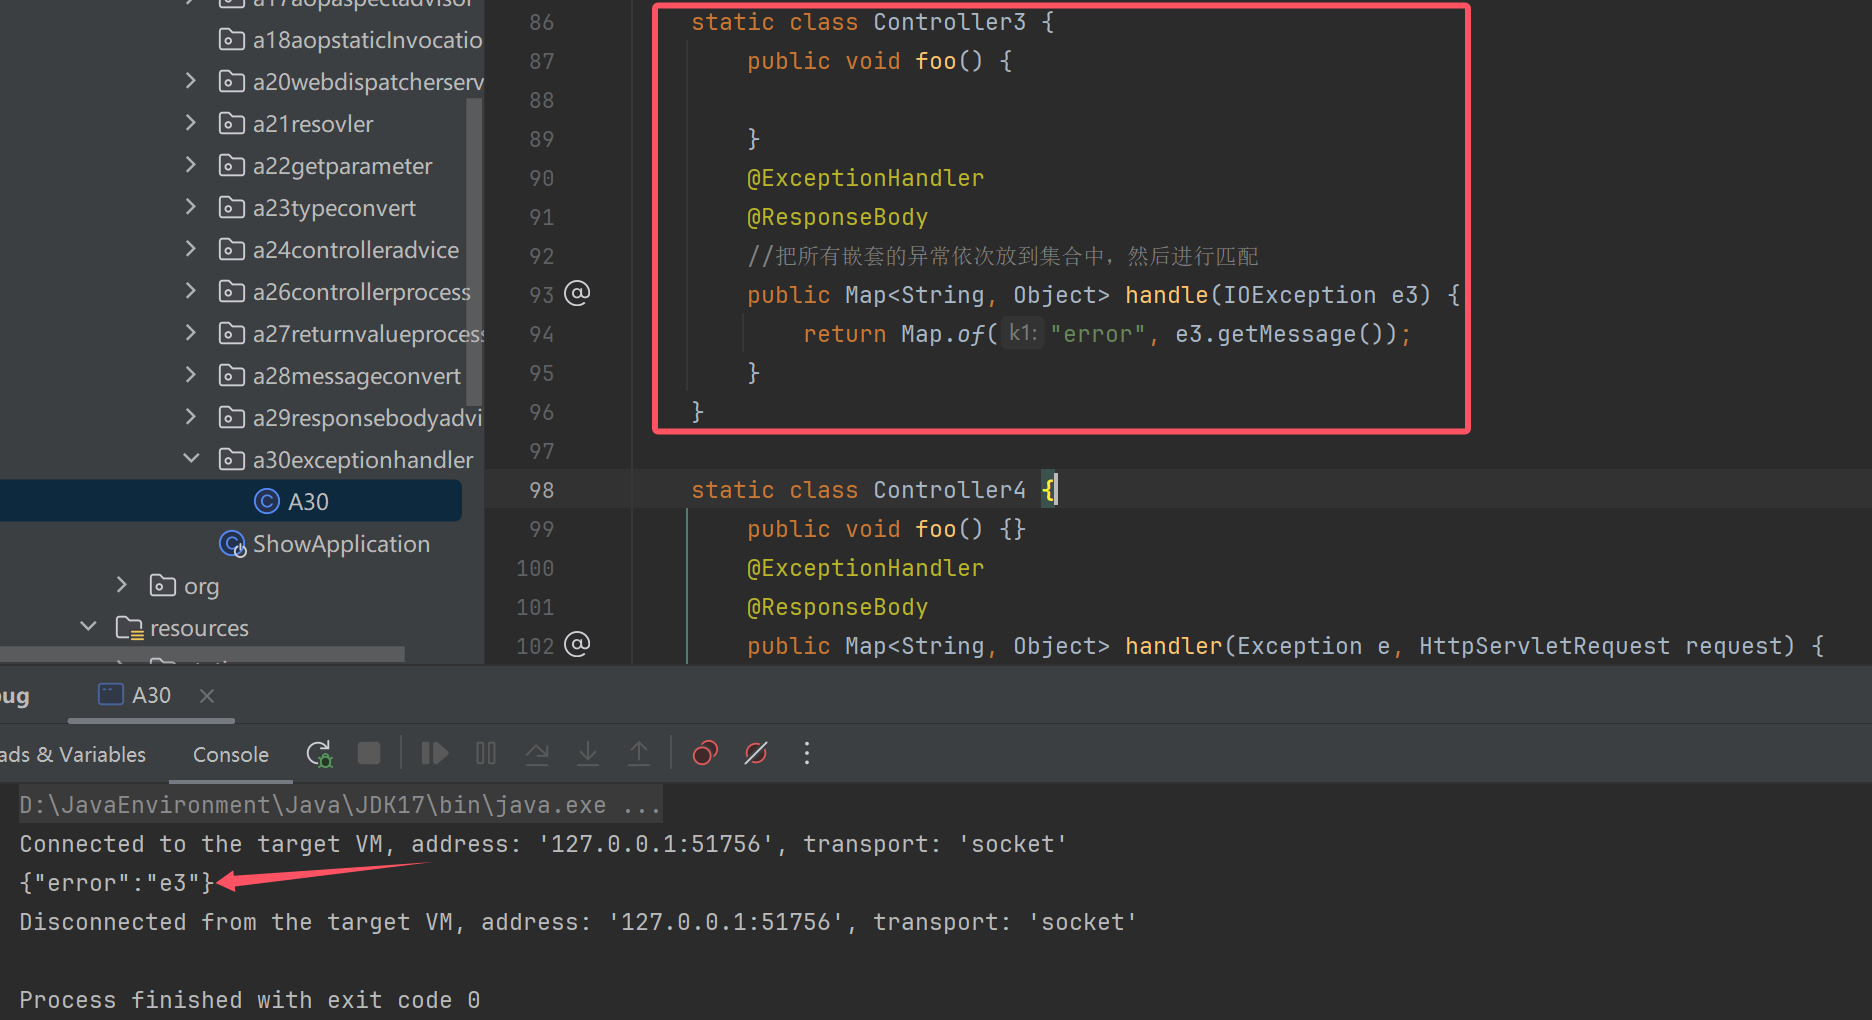Image resolution: width=1872 pixels, height=1020 pixels.
Task: Click 'Process finished with exit code 0'
Action: click(x=250, y=1000)
